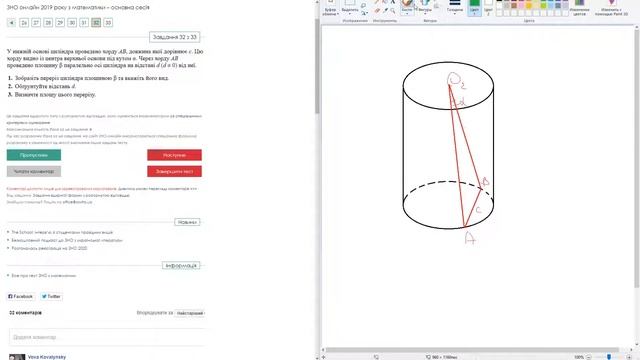Click the Новини section label
The image size is (640, 360).
[x=187, y=222]
